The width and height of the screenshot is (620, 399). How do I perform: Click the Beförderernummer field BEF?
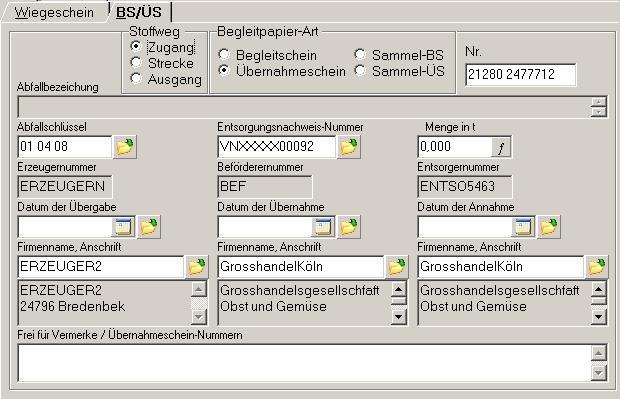tap(265, 187)
